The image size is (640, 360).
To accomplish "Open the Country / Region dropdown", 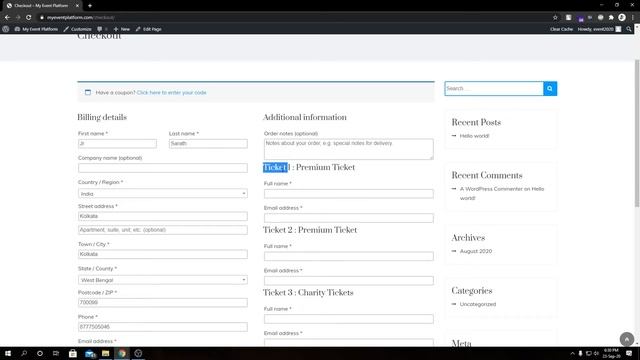I will pos(162,193).
